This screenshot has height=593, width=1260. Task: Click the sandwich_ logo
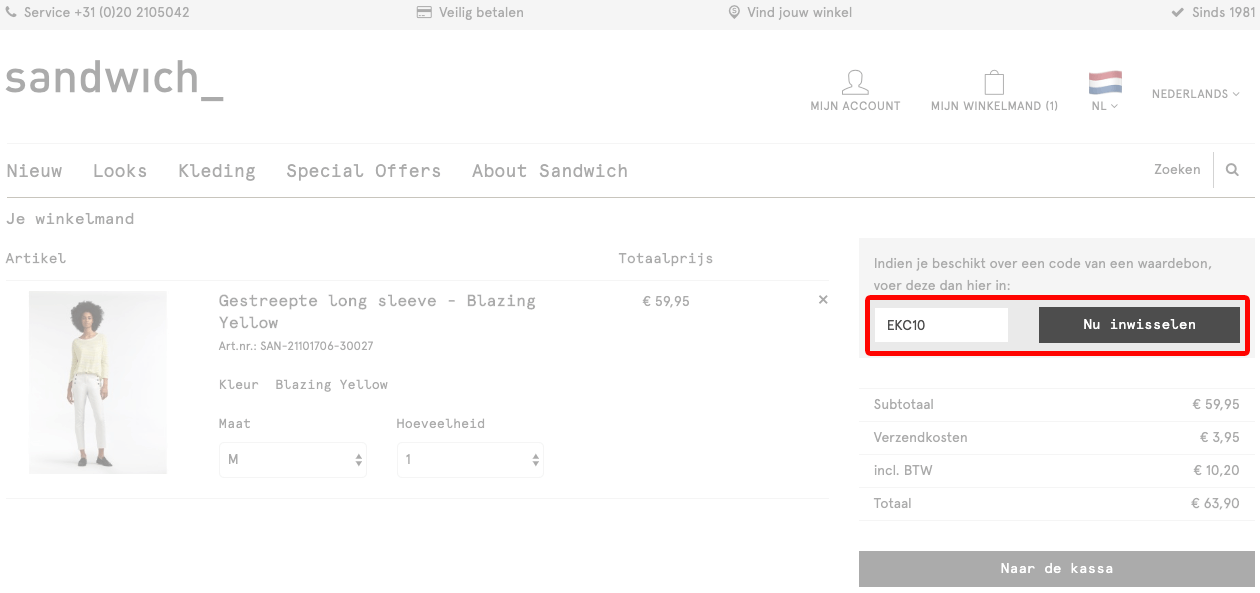tap(115, 78)
